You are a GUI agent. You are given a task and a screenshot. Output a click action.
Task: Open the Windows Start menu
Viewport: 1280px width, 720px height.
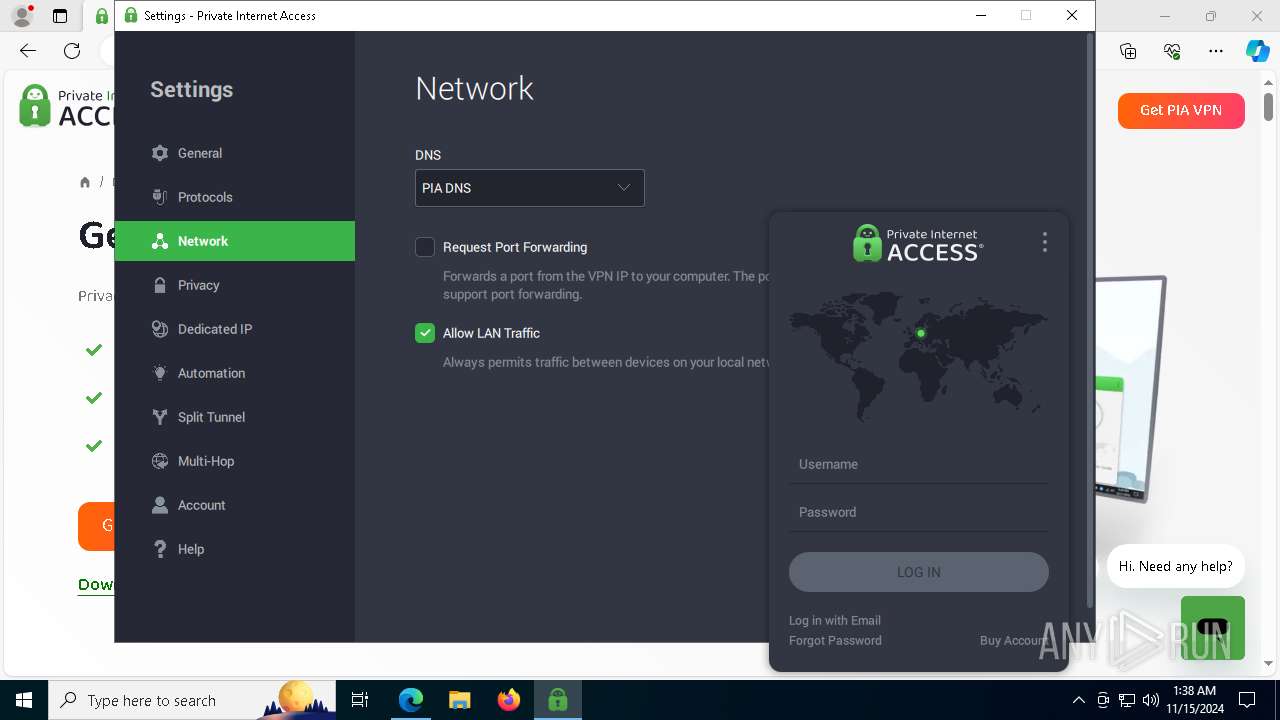pos(24,700)
